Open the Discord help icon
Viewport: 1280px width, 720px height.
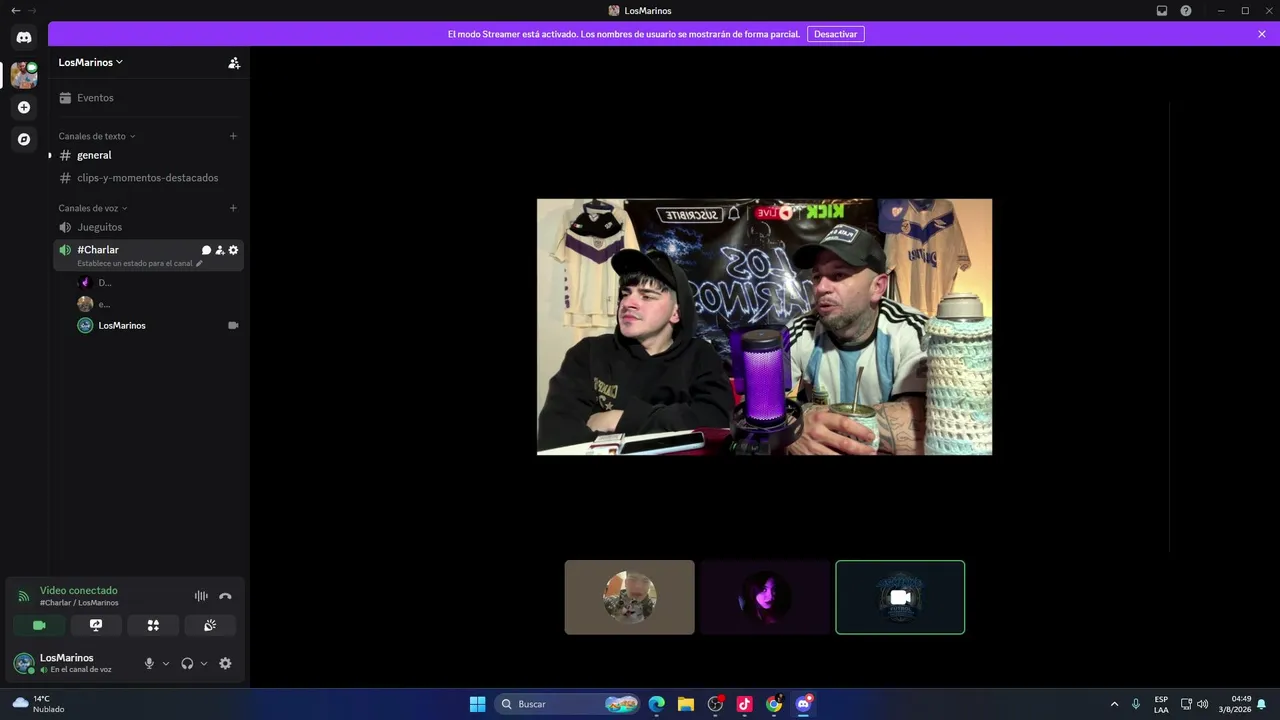(1186, 11)
